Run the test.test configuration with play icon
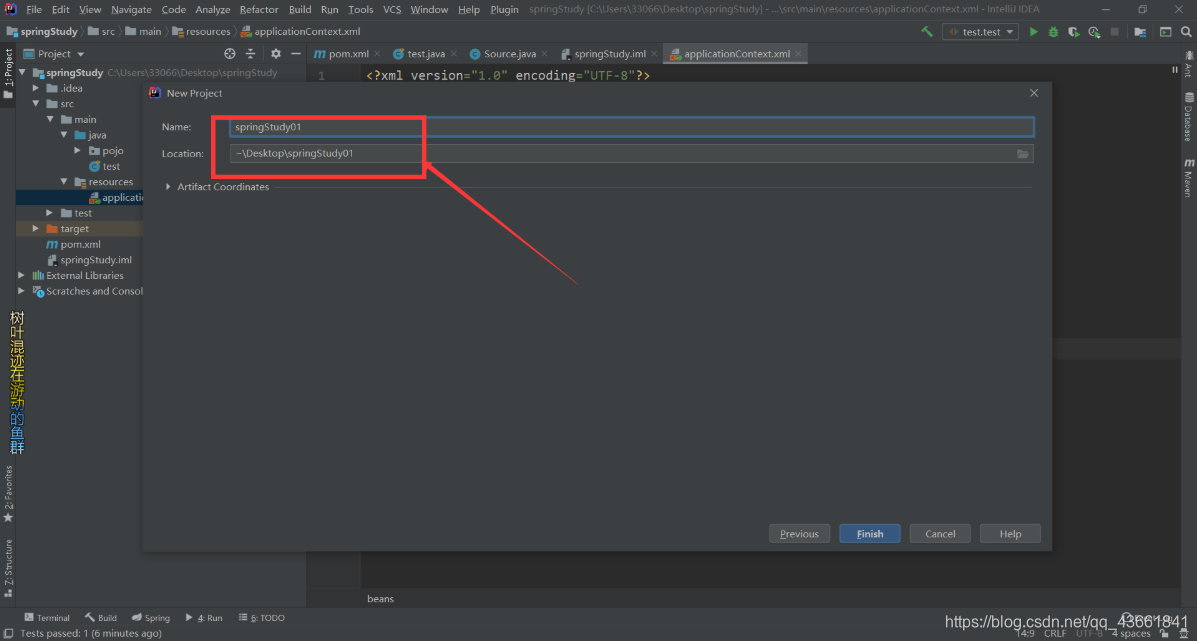 point(1034,32)
